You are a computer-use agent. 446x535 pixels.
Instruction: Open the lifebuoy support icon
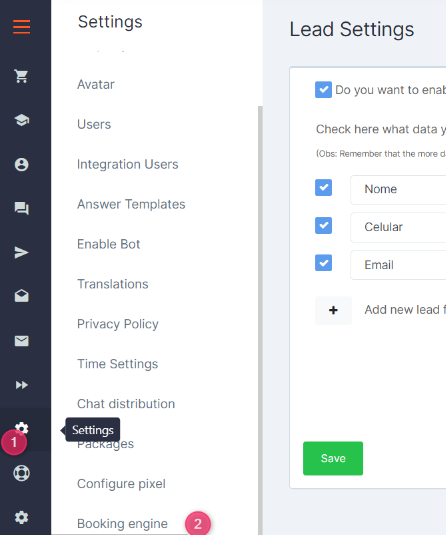pos(21,473)
